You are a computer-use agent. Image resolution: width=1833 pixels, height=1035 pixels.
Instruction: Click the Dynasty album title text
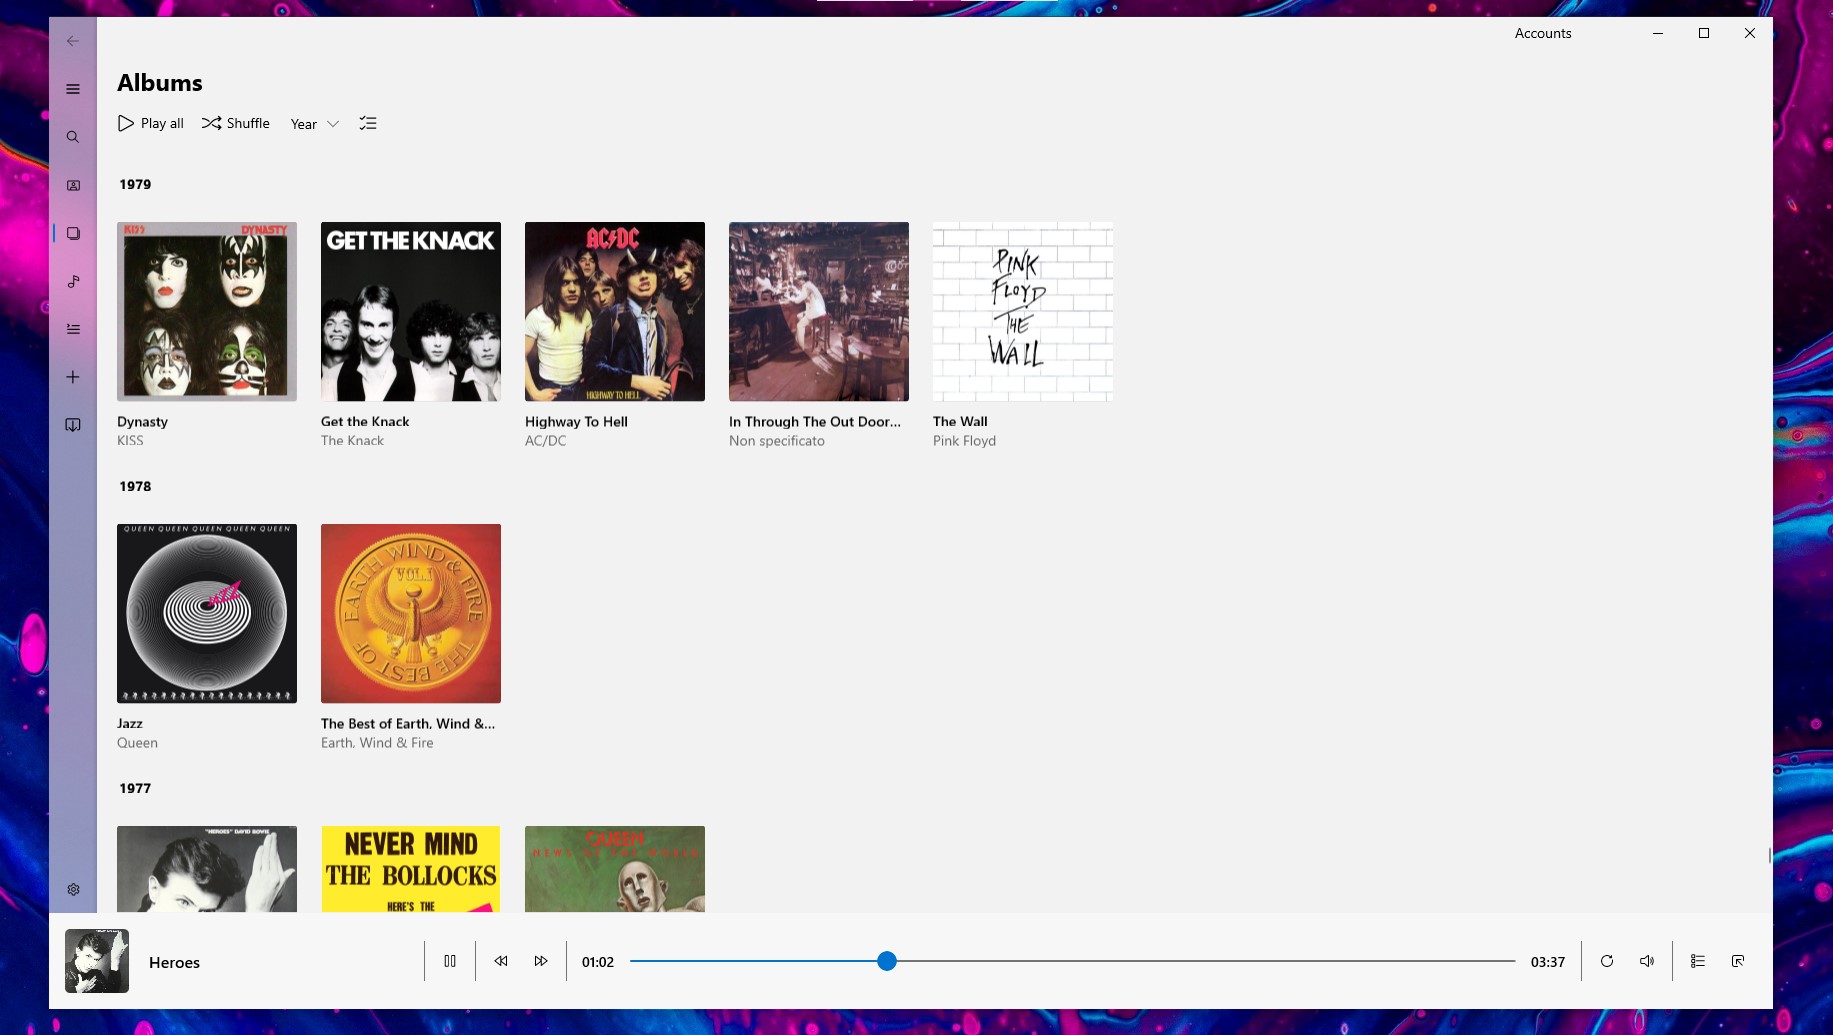click(x=142, y=422)
